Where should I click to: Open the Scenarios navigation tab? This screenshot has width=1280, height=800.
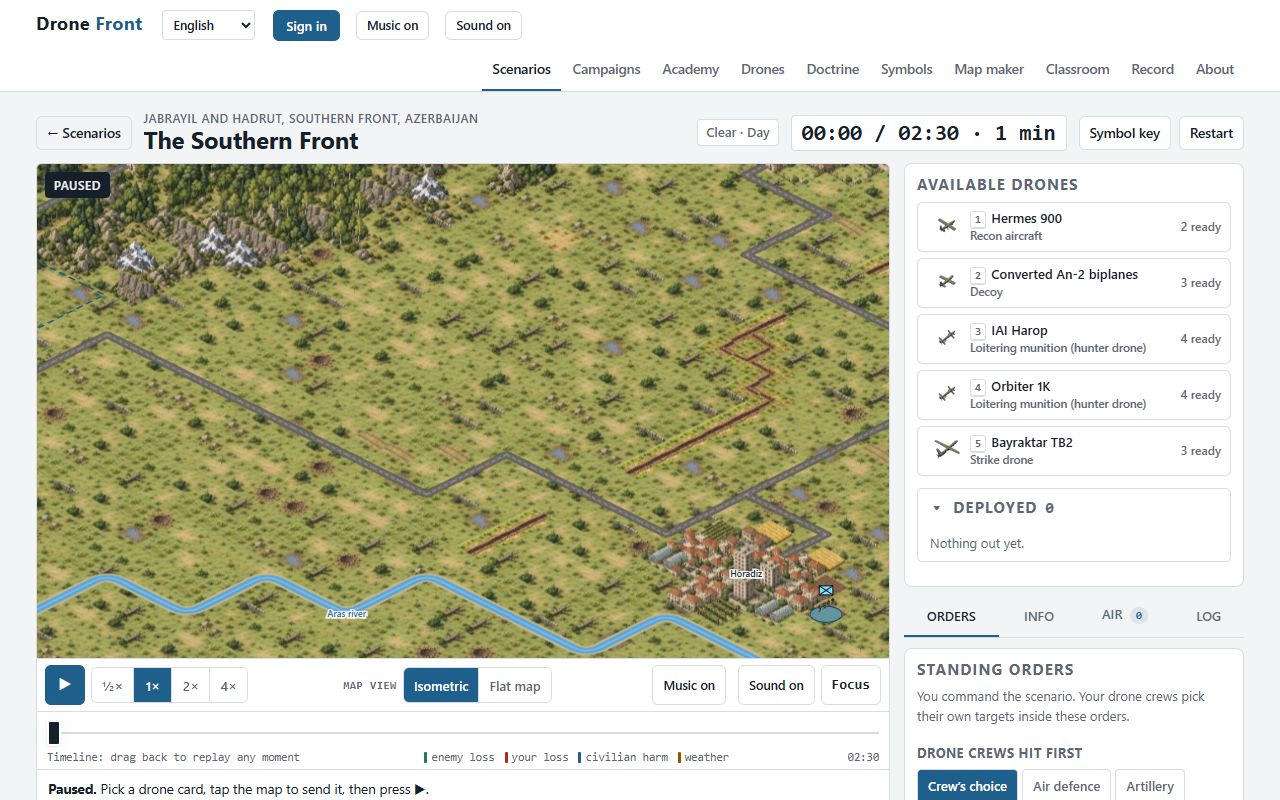[522, 69]
